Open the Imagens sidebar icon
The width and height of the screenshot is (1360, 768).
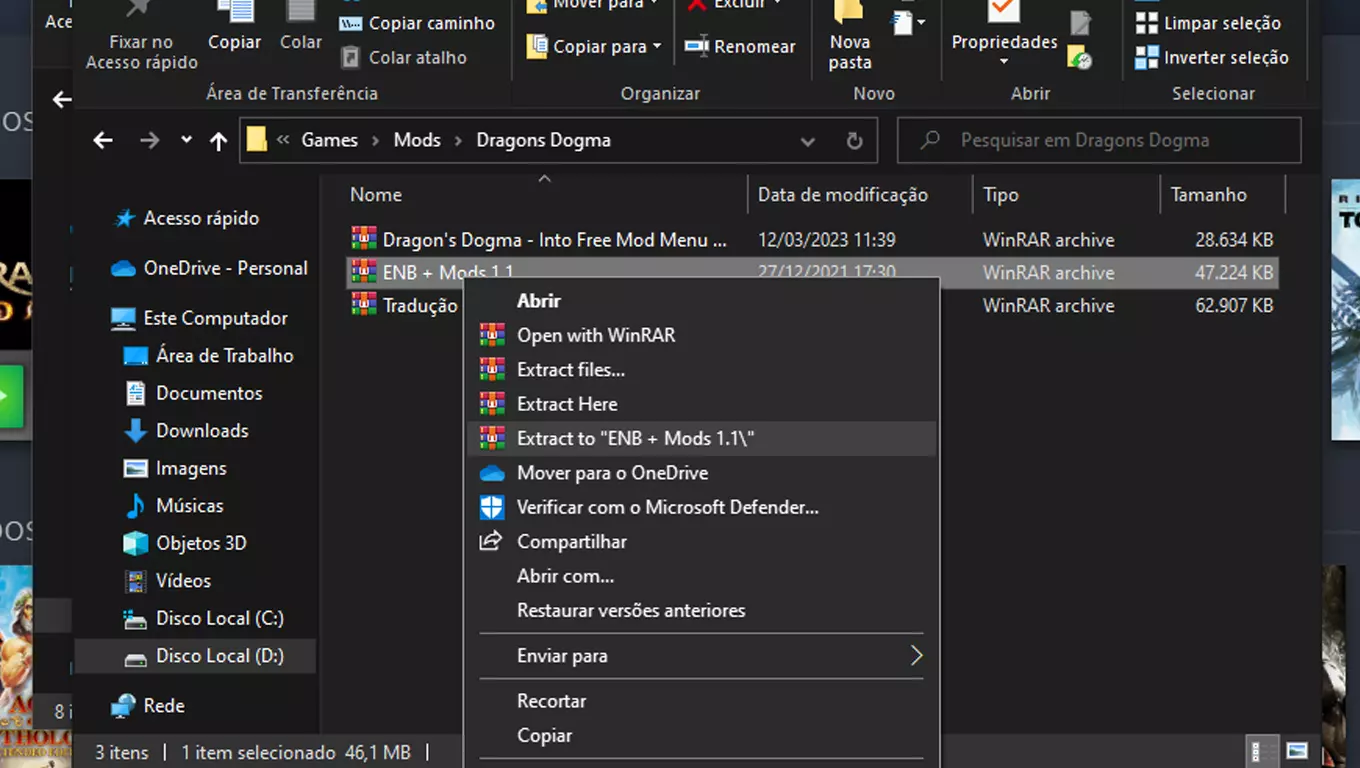click(135, 468)
